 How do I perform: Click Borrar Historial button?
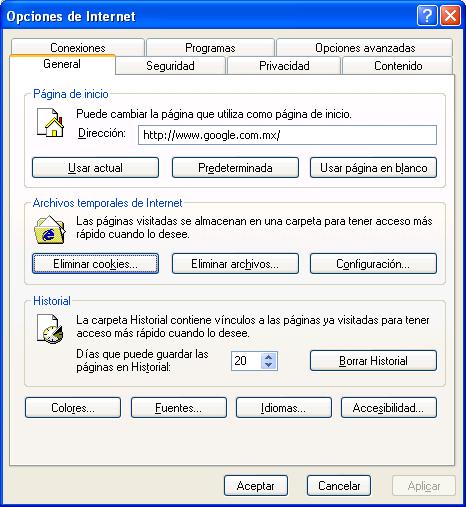click(x=373, y=360)
